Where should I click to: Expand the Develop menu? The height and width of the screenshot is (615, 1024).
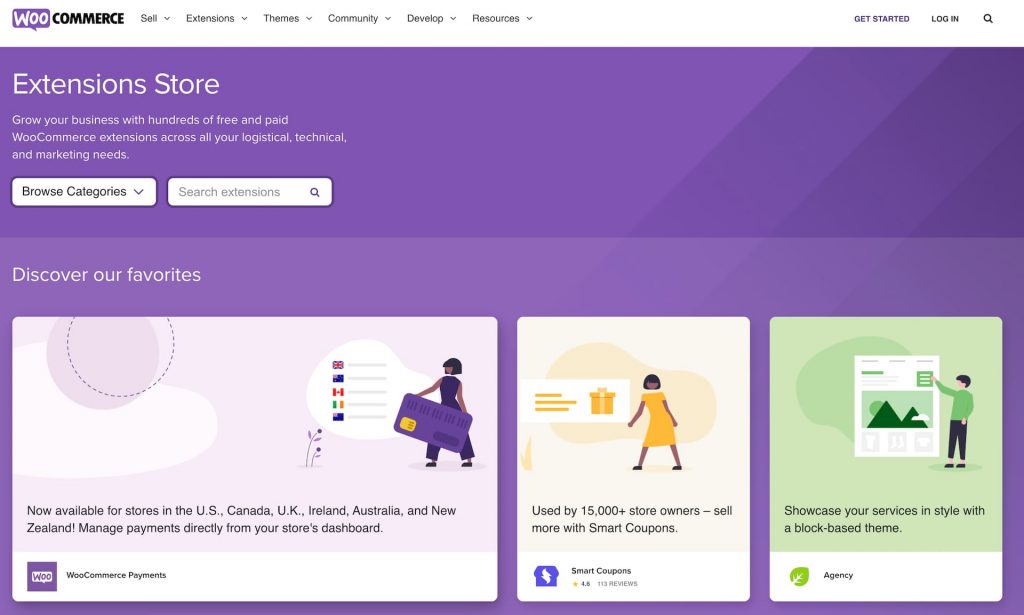432,18
